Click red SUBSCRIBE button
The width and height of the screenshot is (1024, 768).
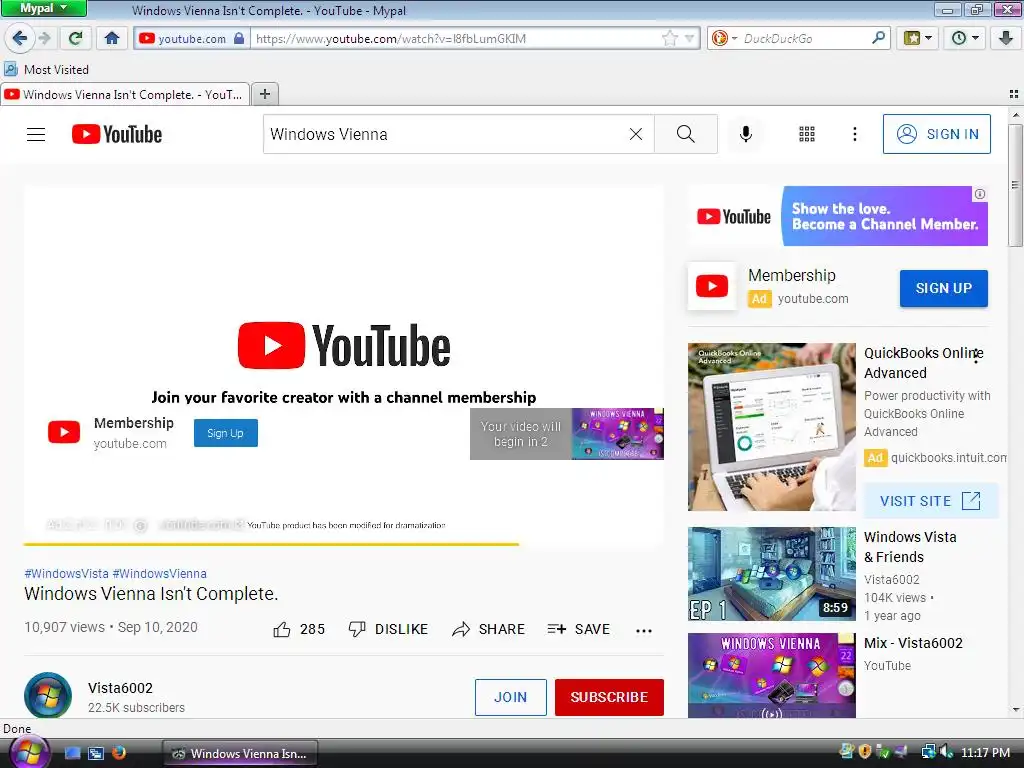(x=609, y=697)
